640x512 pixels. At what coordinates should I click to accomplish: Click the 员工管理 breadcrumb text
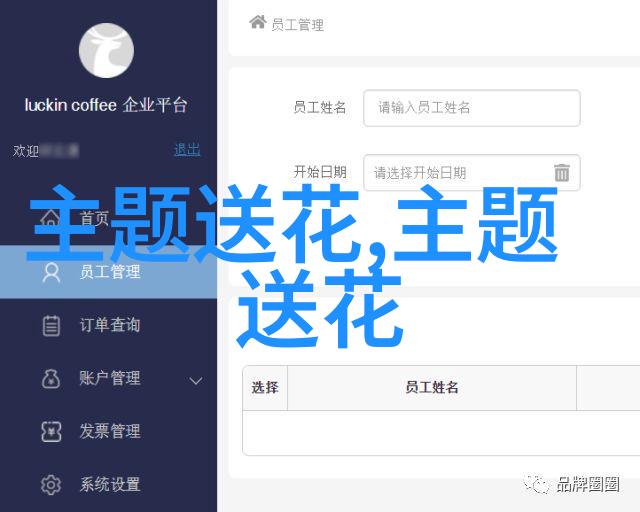pos(298,25)
